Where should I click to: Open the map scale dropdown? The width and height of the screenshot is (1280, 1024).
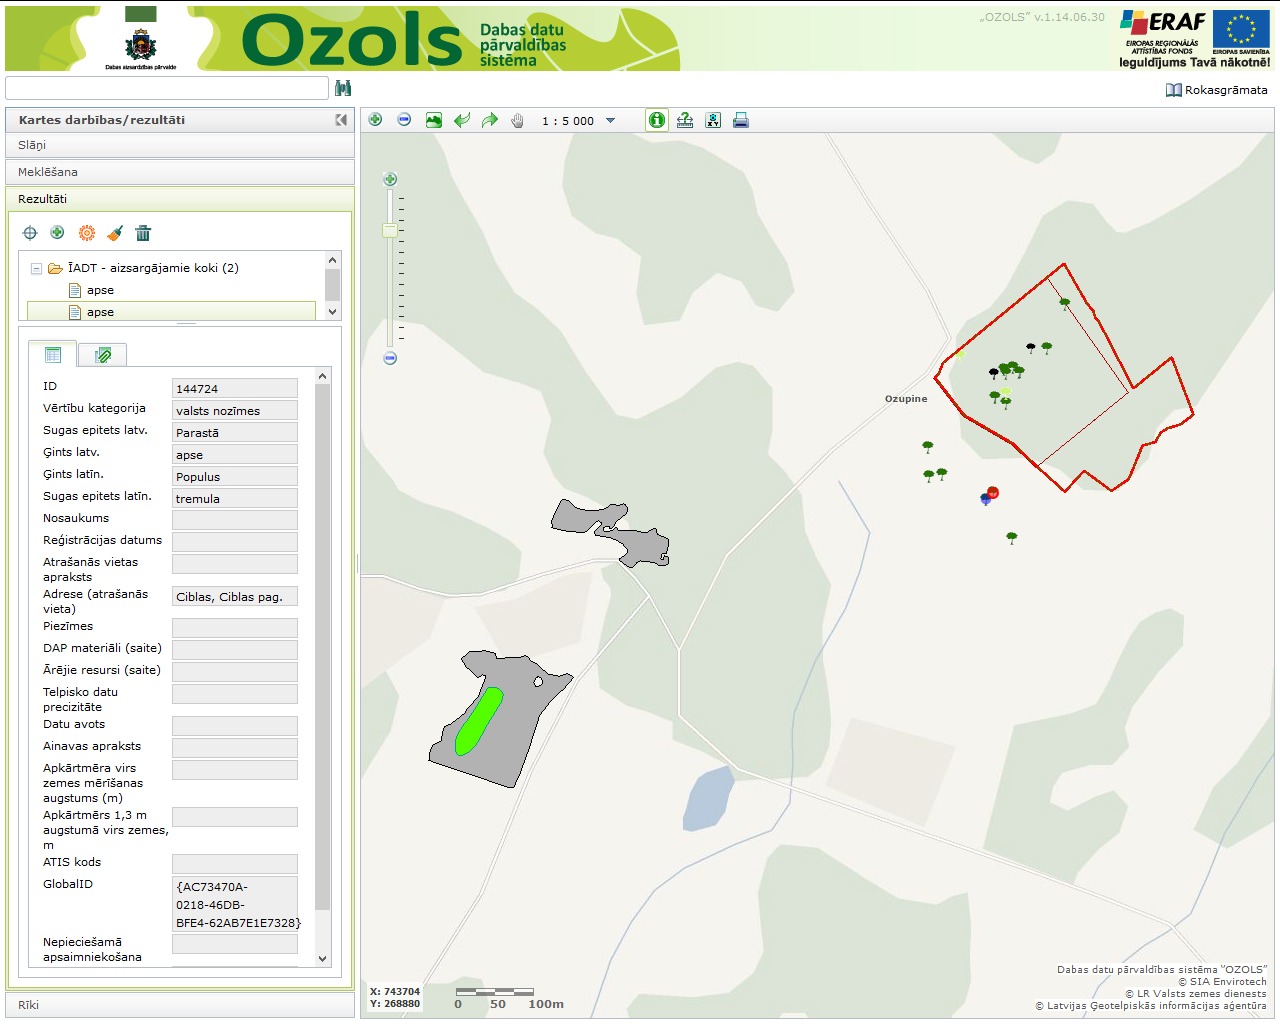click(610, 121)
